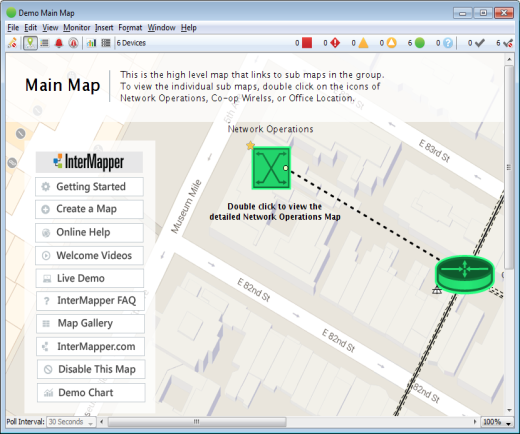
Task: Click the circled alarm bell icon
Action: [73, 43]
